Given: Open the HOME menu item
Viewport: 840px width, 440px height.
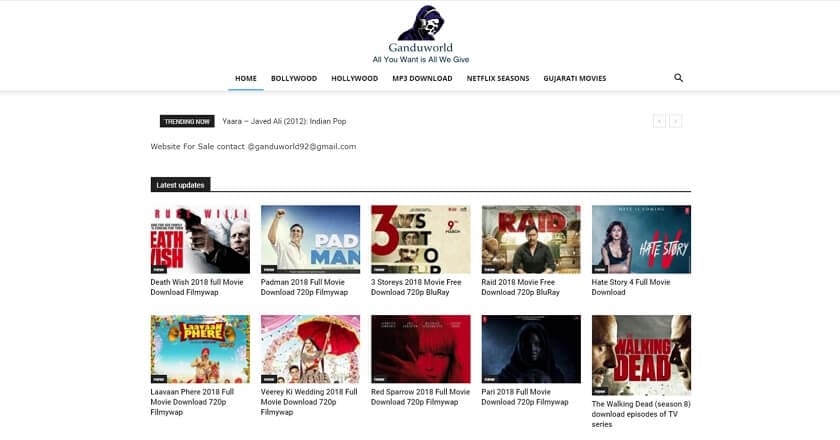Looking at the screenshot, I should click(246, 78).
